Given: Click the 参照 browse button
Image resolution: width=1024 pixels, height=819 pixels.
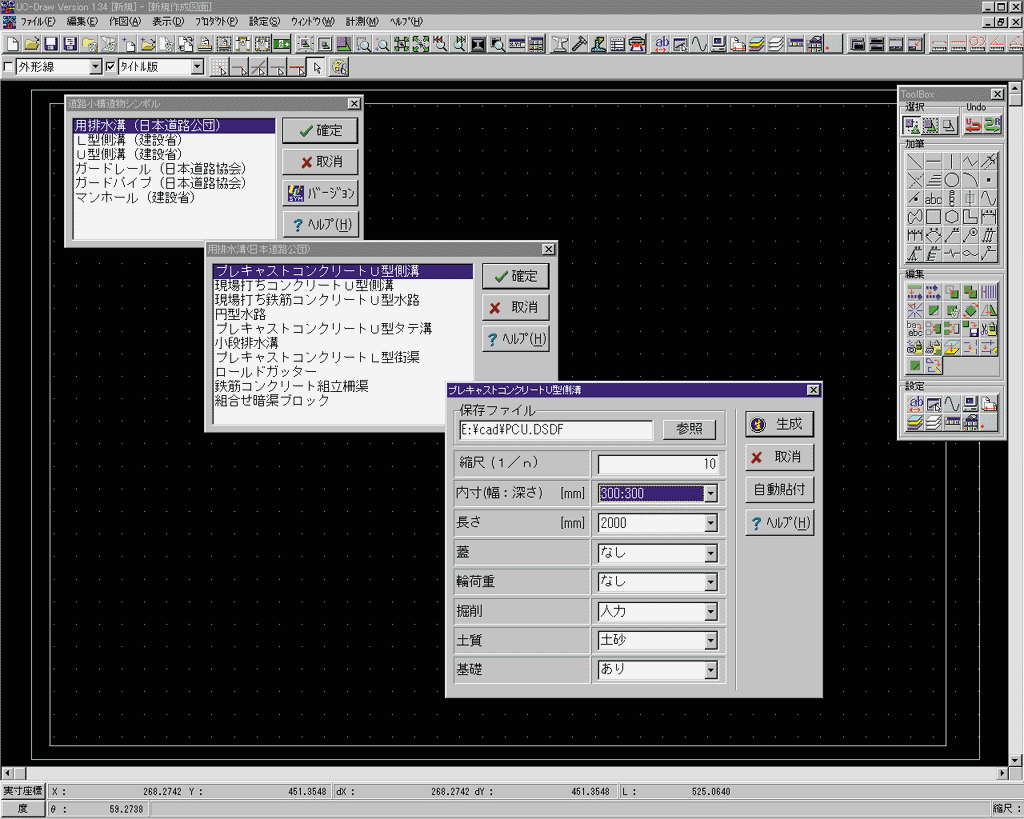Looking at the screenshot, I should point(689,429).
